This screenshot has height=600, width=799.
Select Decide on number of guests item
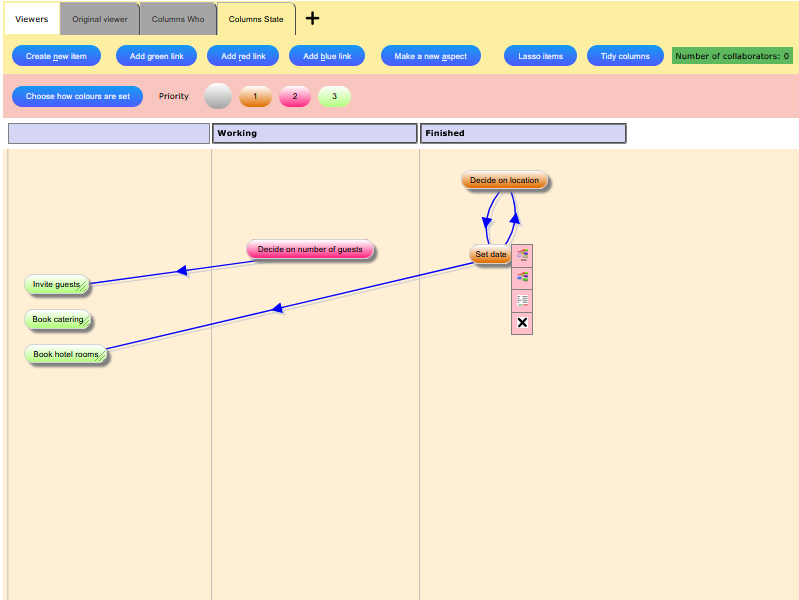(x=310, y=249)
